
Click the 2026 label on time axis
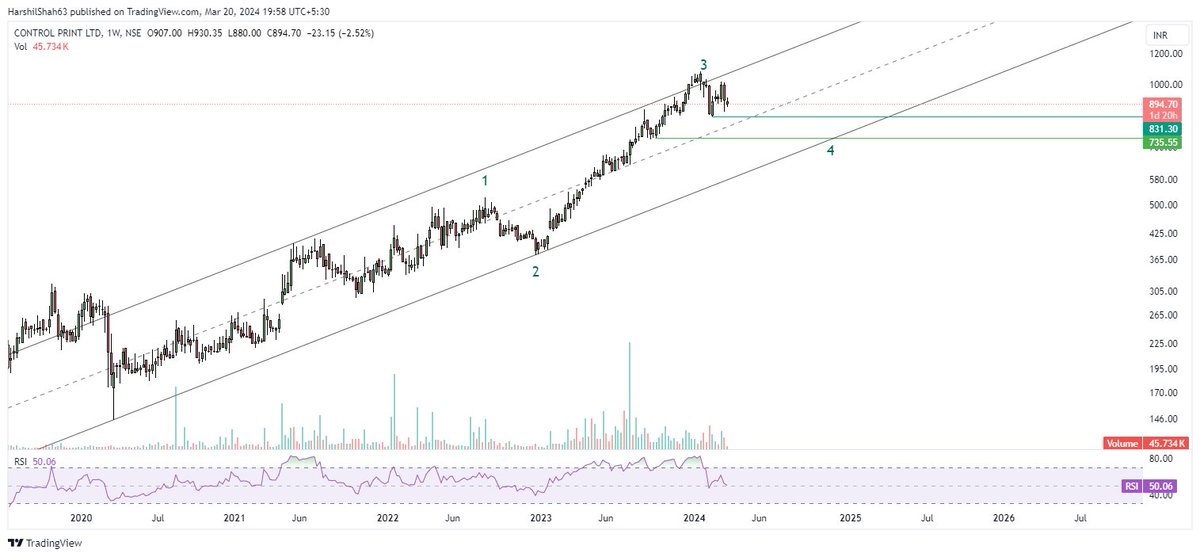[1003, 519]
